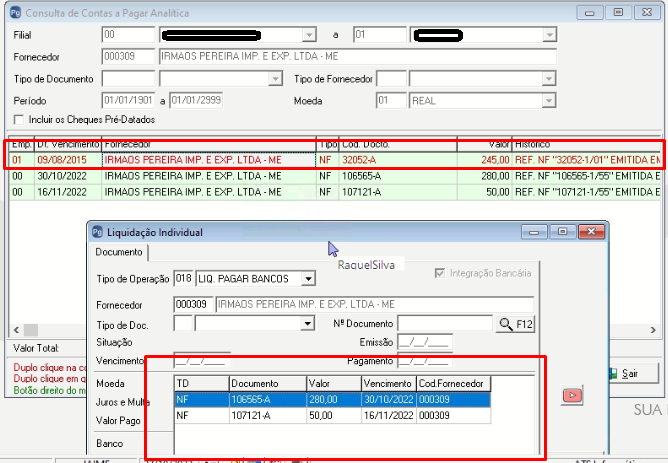
Task: Click the Tipo de Fornecedor code field
Action: tap(392, 79)
